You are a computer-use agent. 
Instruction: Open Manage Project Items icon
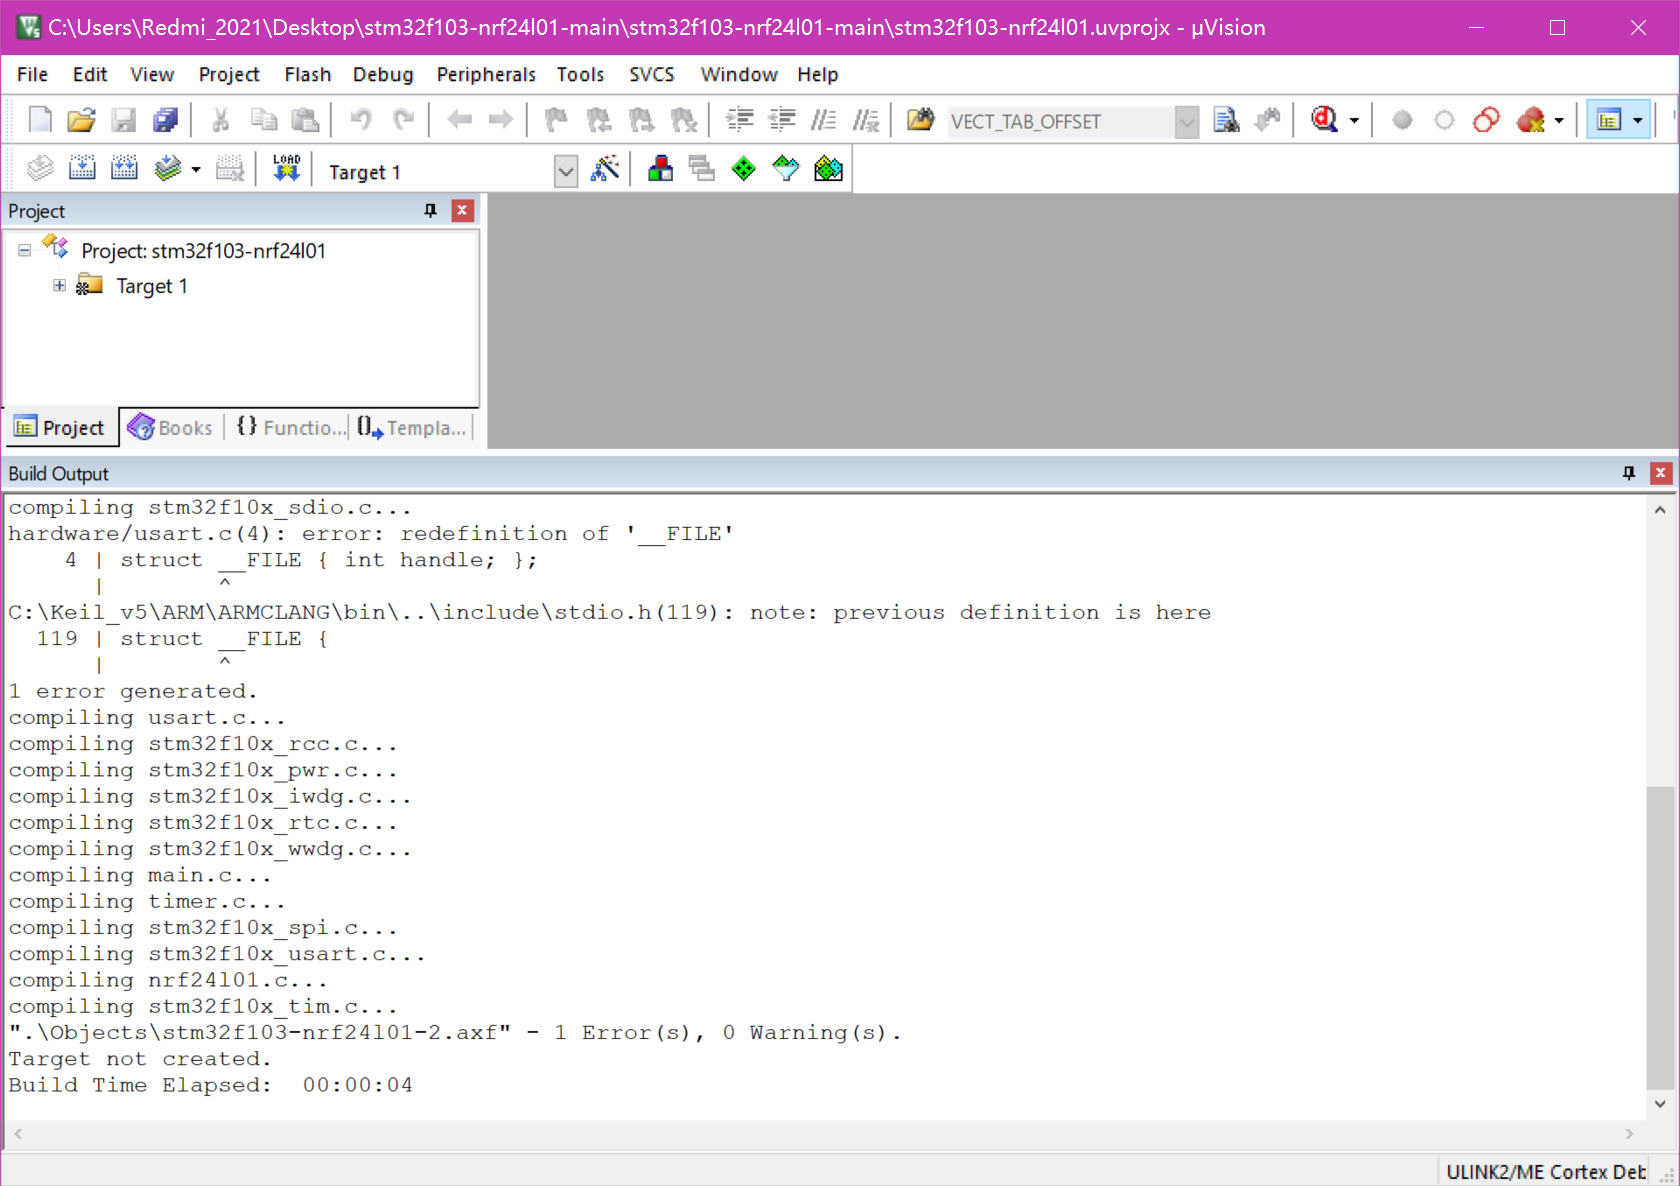pyautogui.click(x=660, y=169)
